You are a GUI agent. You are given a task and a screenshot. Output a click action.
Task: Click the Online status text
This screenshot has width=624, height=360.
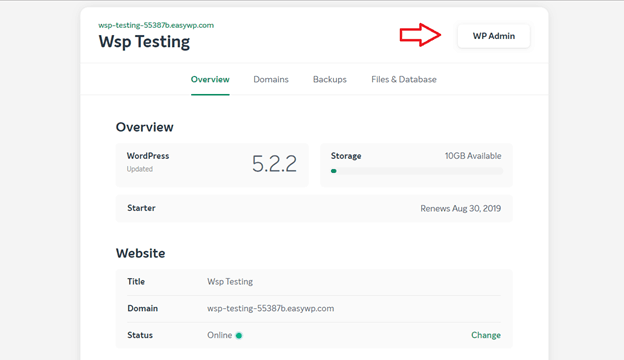tap(219, 335)
